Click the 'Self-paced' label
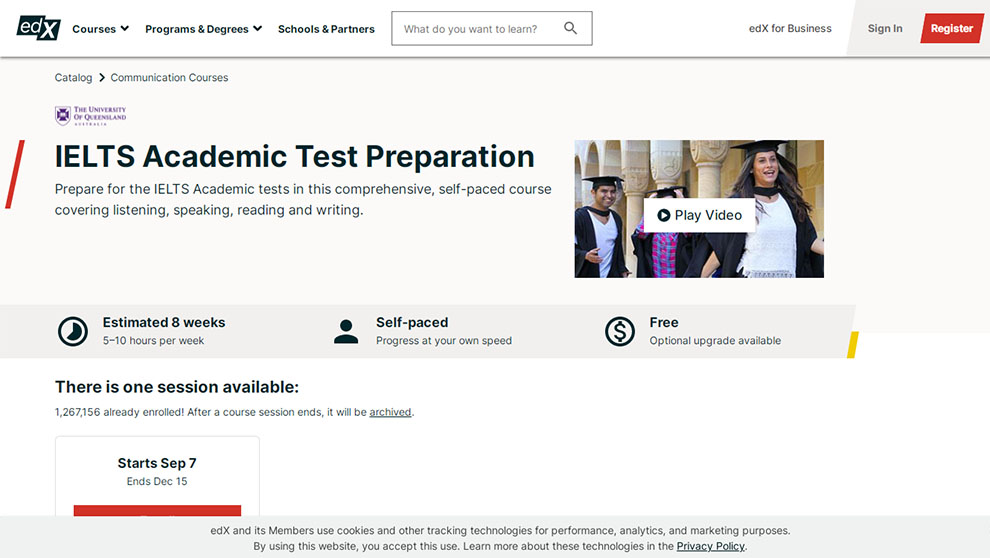This screenshot has width=990, height=558. click(412, 323)
